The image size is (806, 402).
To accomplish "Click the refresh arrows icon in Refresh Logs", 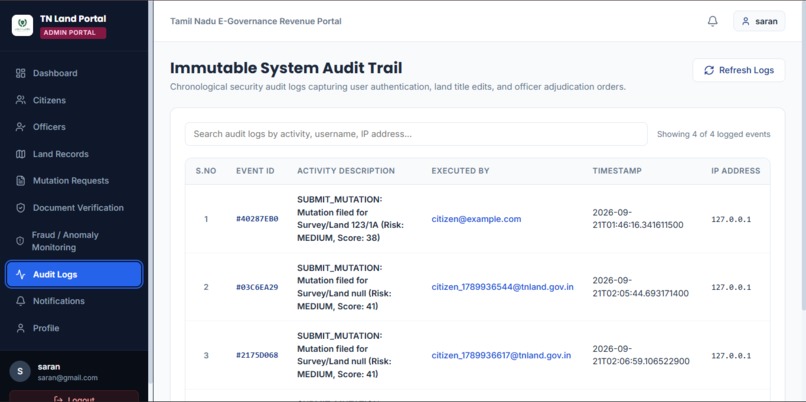I will coord(709,70).
